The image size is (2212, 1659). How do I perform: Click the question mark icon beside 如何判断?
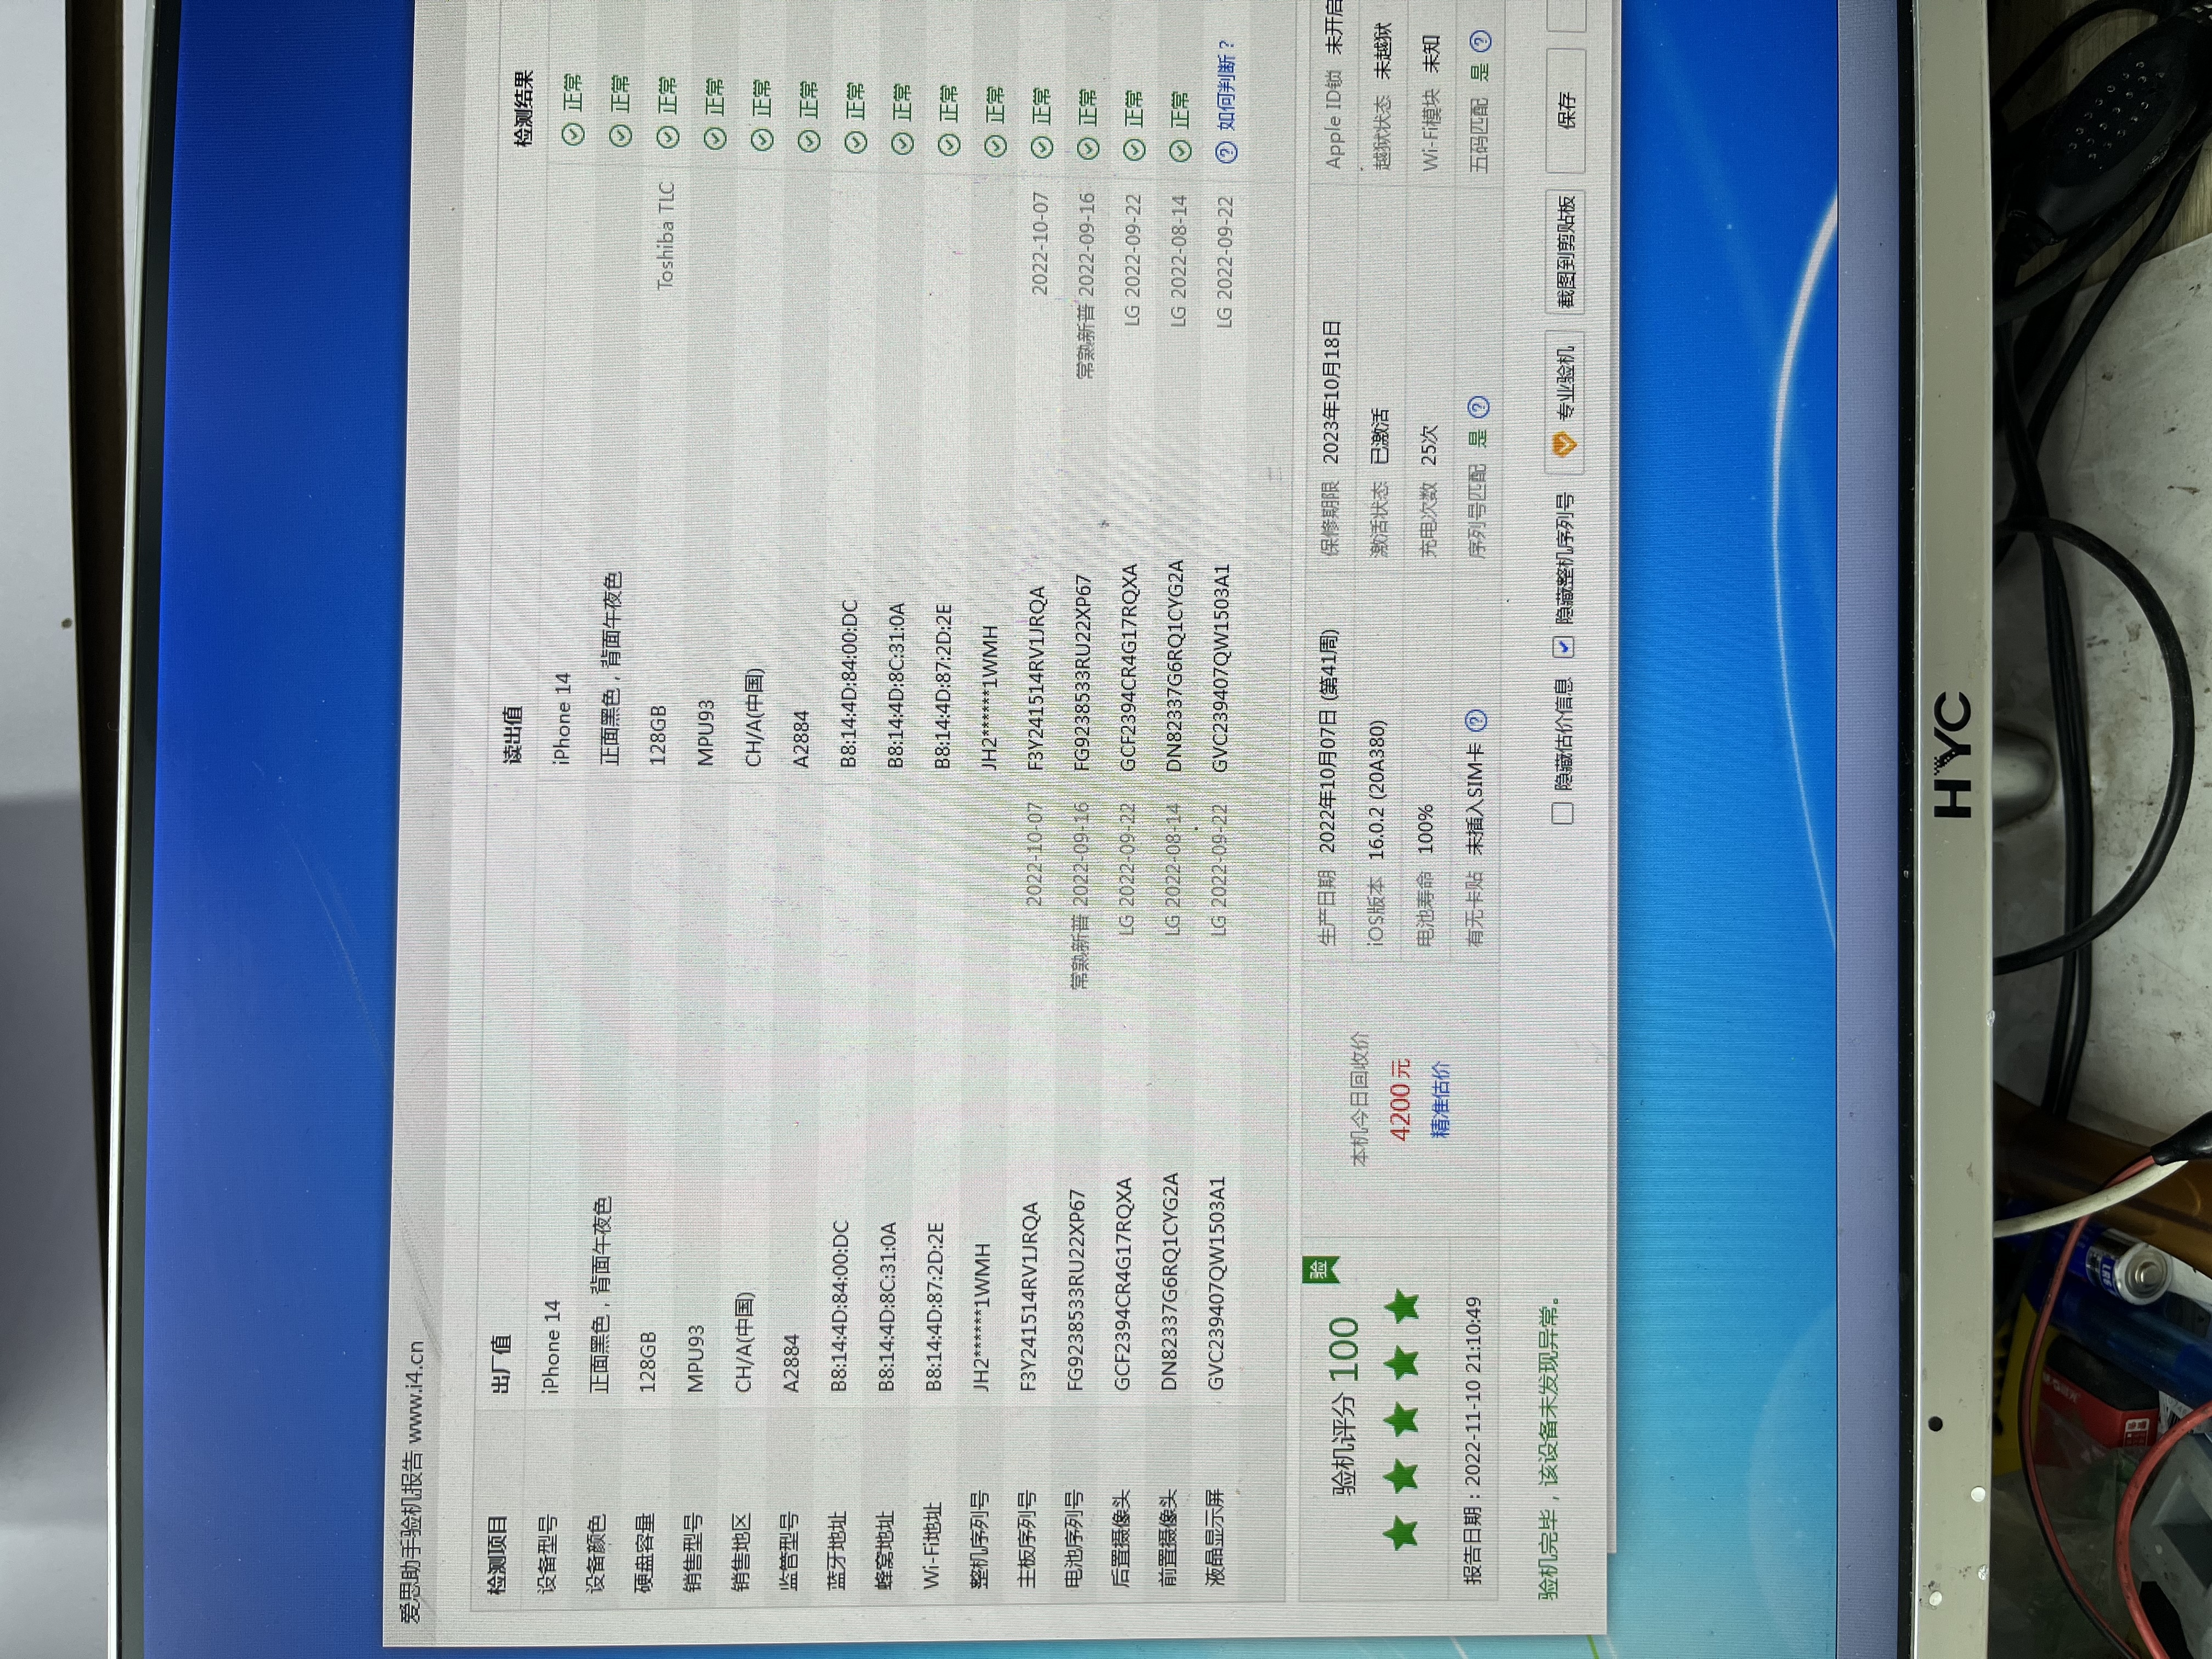point(1227,152)
